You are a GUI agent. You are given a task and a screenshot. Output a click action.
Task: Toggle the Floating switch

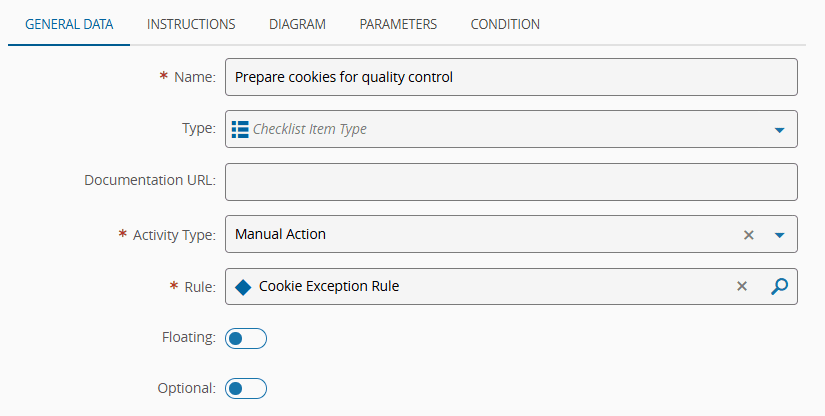[x=246, y=339]
